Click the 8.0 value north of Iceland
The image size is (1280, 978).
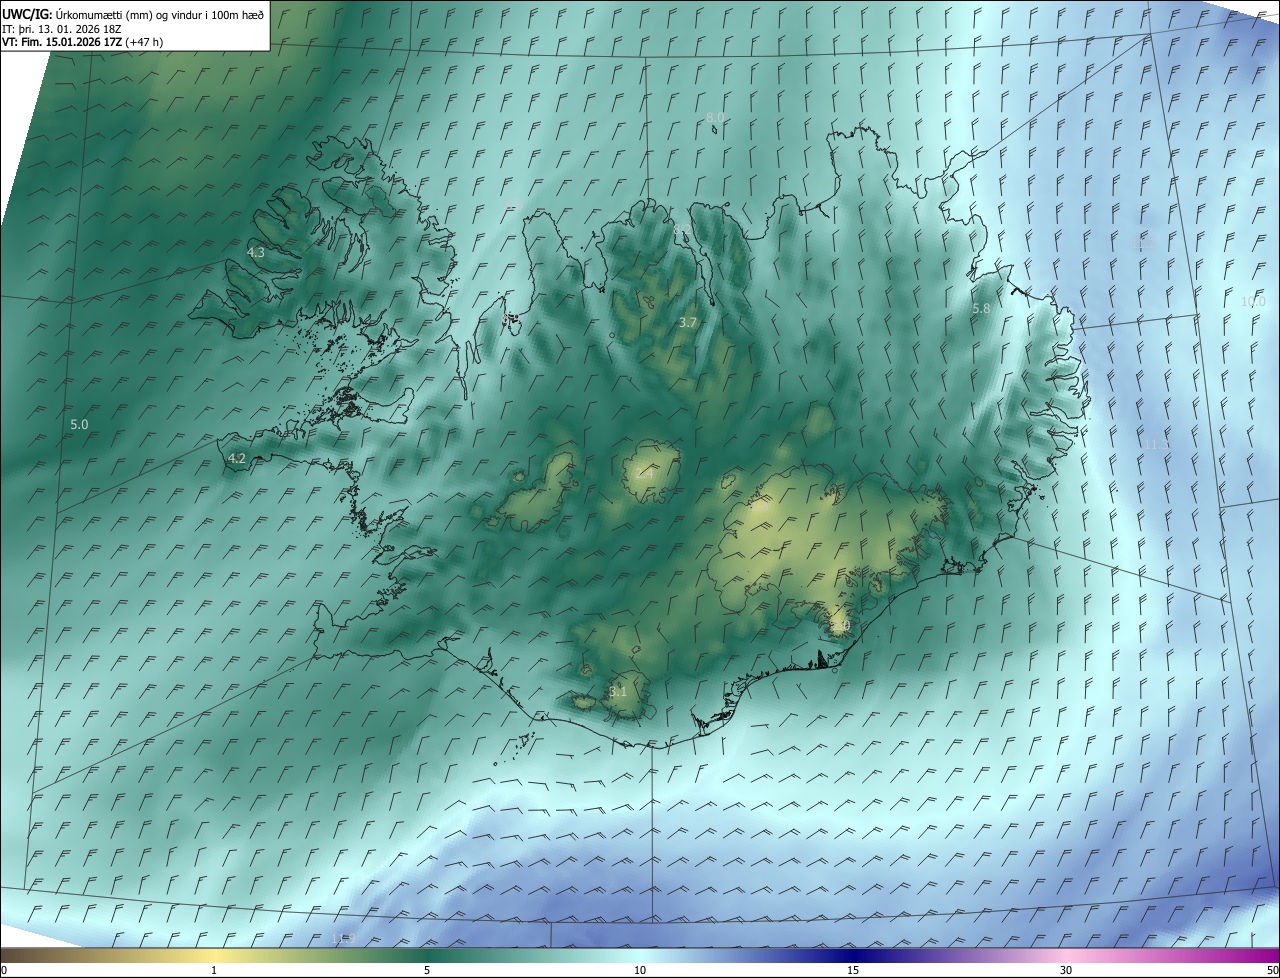coord(715,118)
